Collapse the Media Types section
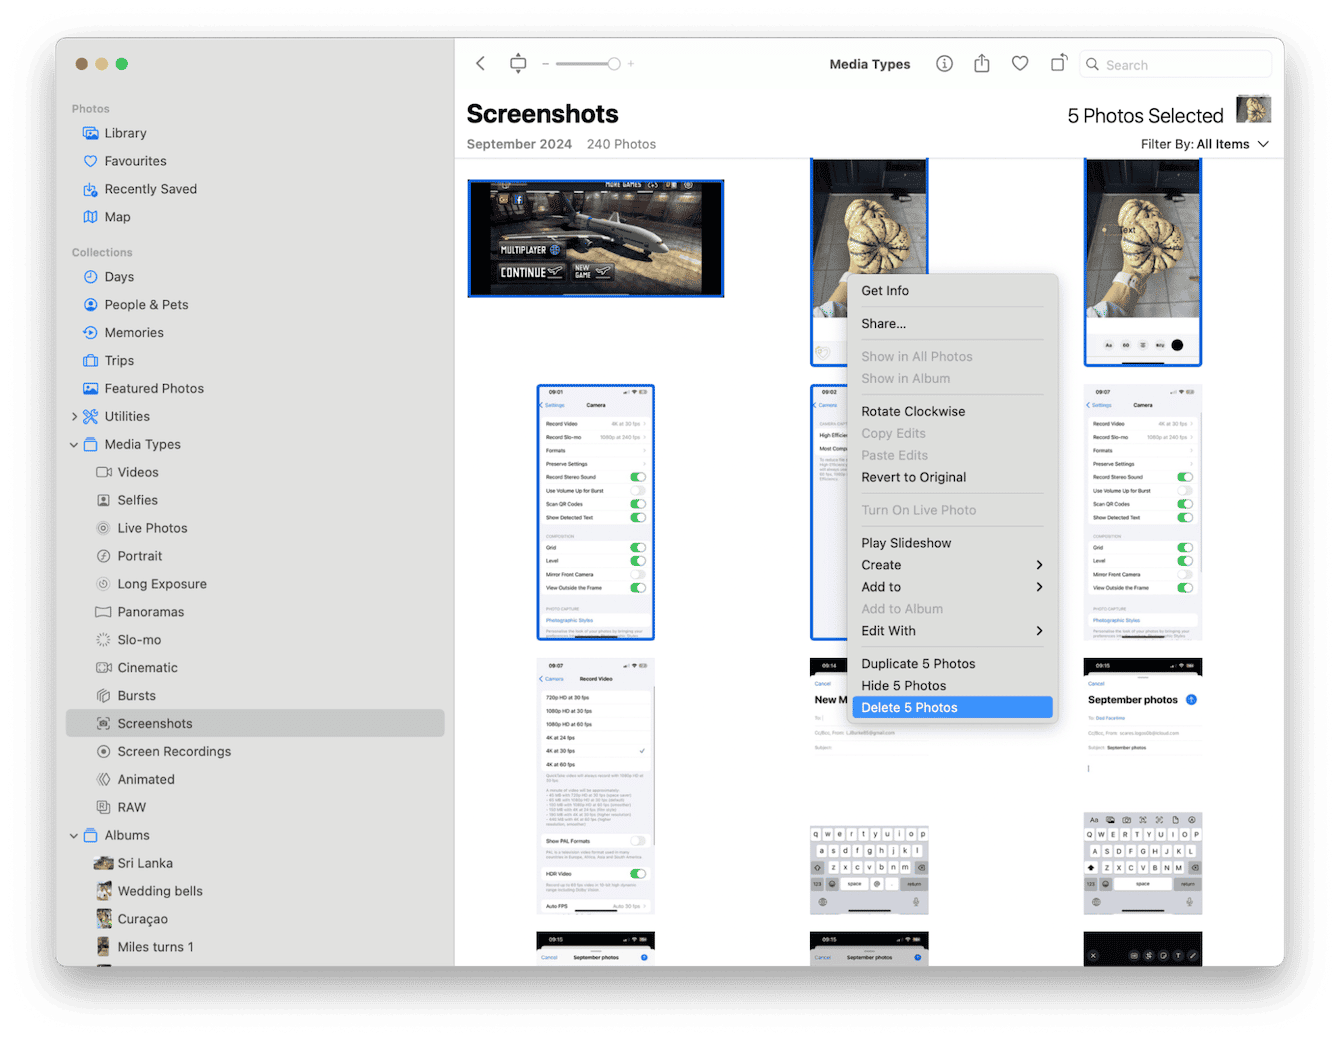The width and height of the screenshot is (1340, 1040). pos(74,444)
